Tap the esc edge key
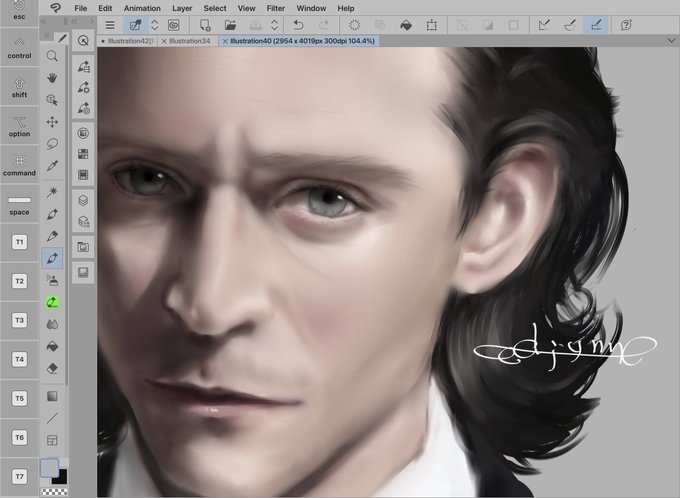The width and height of the screenshot is (680, 498). (20, 13)
